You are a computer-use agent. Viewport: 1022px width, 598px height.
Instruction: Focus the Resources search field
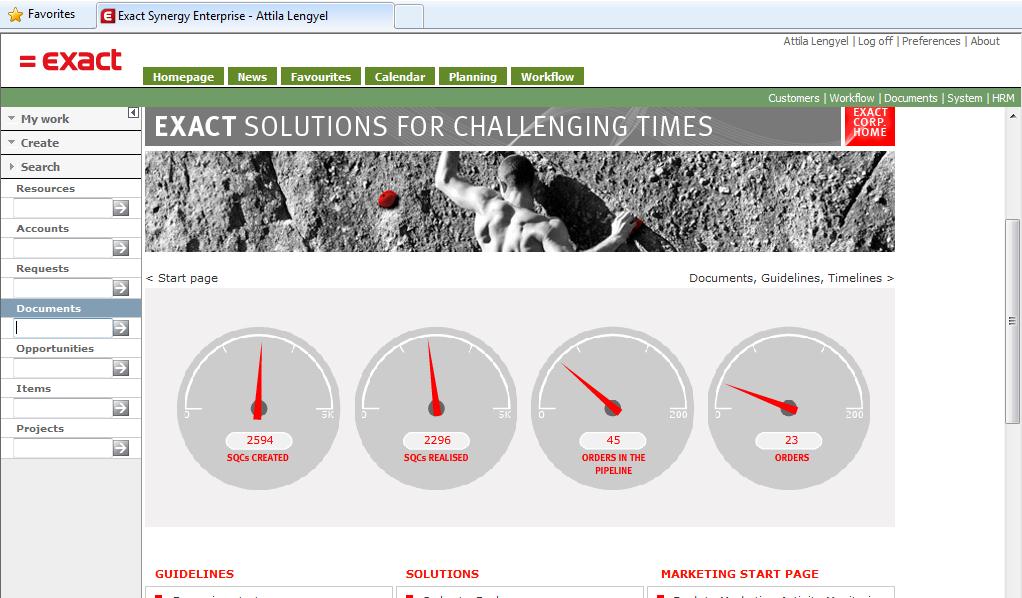pyautogui.click(x=63, y=208)
